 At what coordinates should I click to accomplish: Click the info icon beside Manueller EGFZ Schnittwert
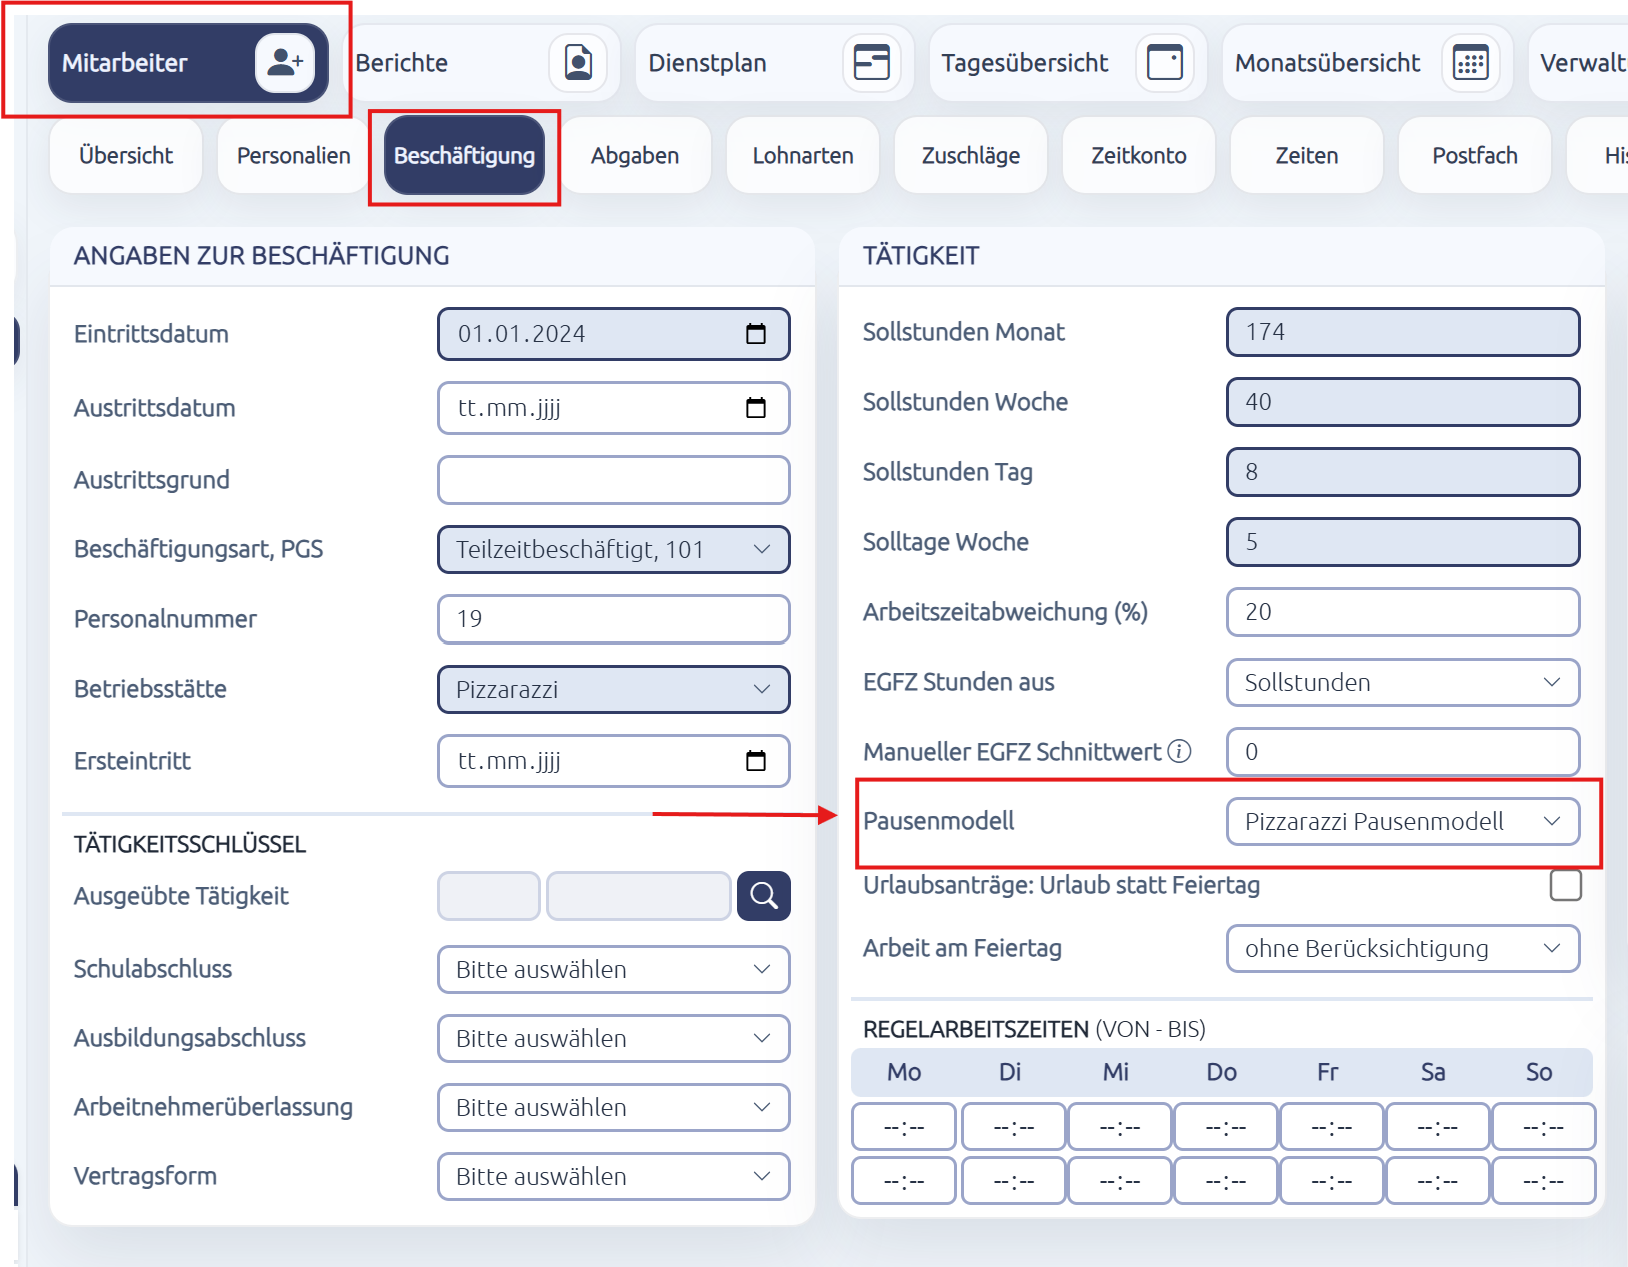1180,751
